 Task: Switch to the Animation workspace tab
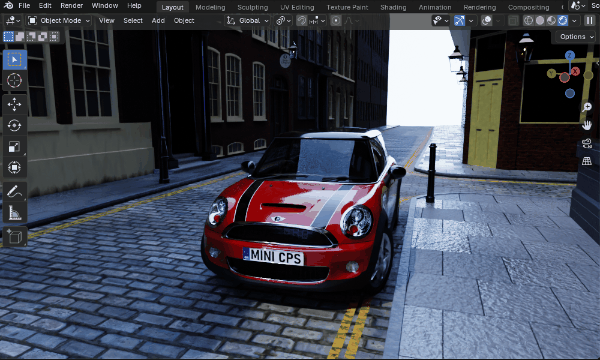(x=435, y=7)
